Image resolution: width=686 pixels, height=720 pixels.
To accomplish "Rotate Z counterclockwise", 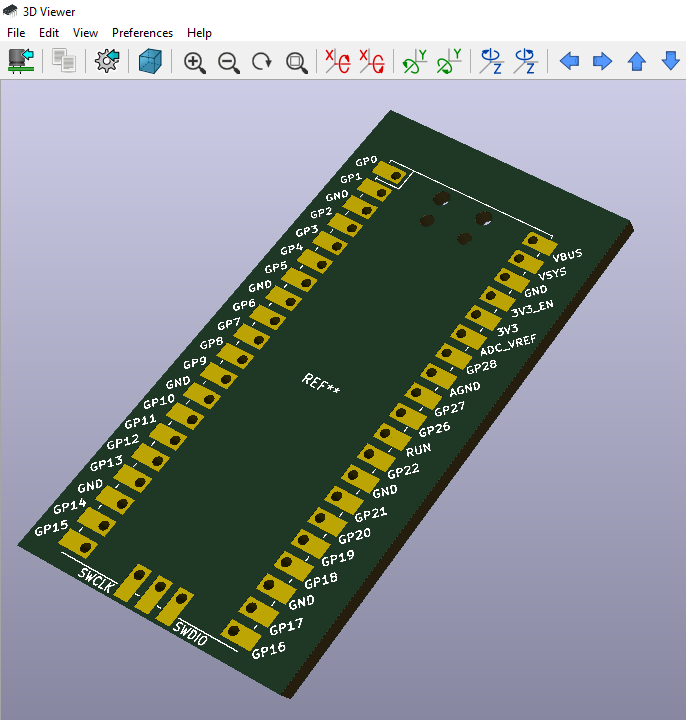I will point(525,62).
